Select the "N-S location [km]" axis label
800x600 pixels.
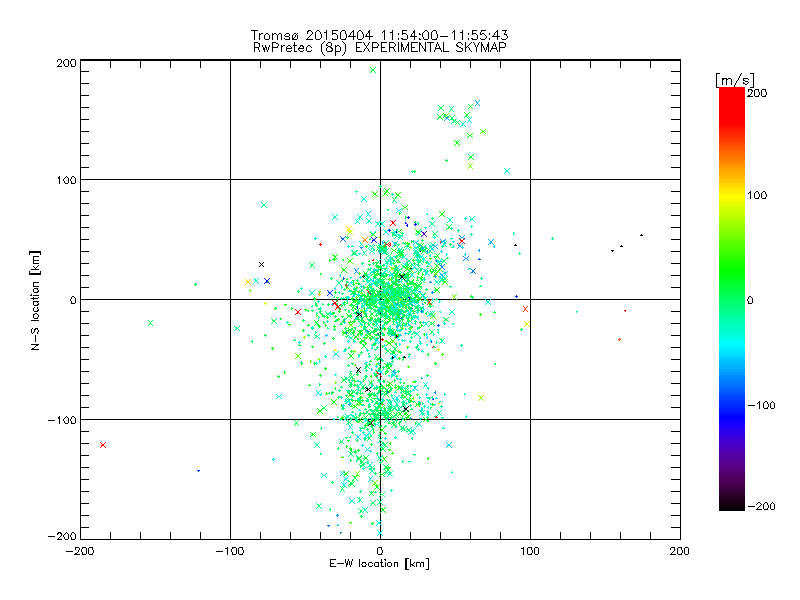tap(35, 300)
